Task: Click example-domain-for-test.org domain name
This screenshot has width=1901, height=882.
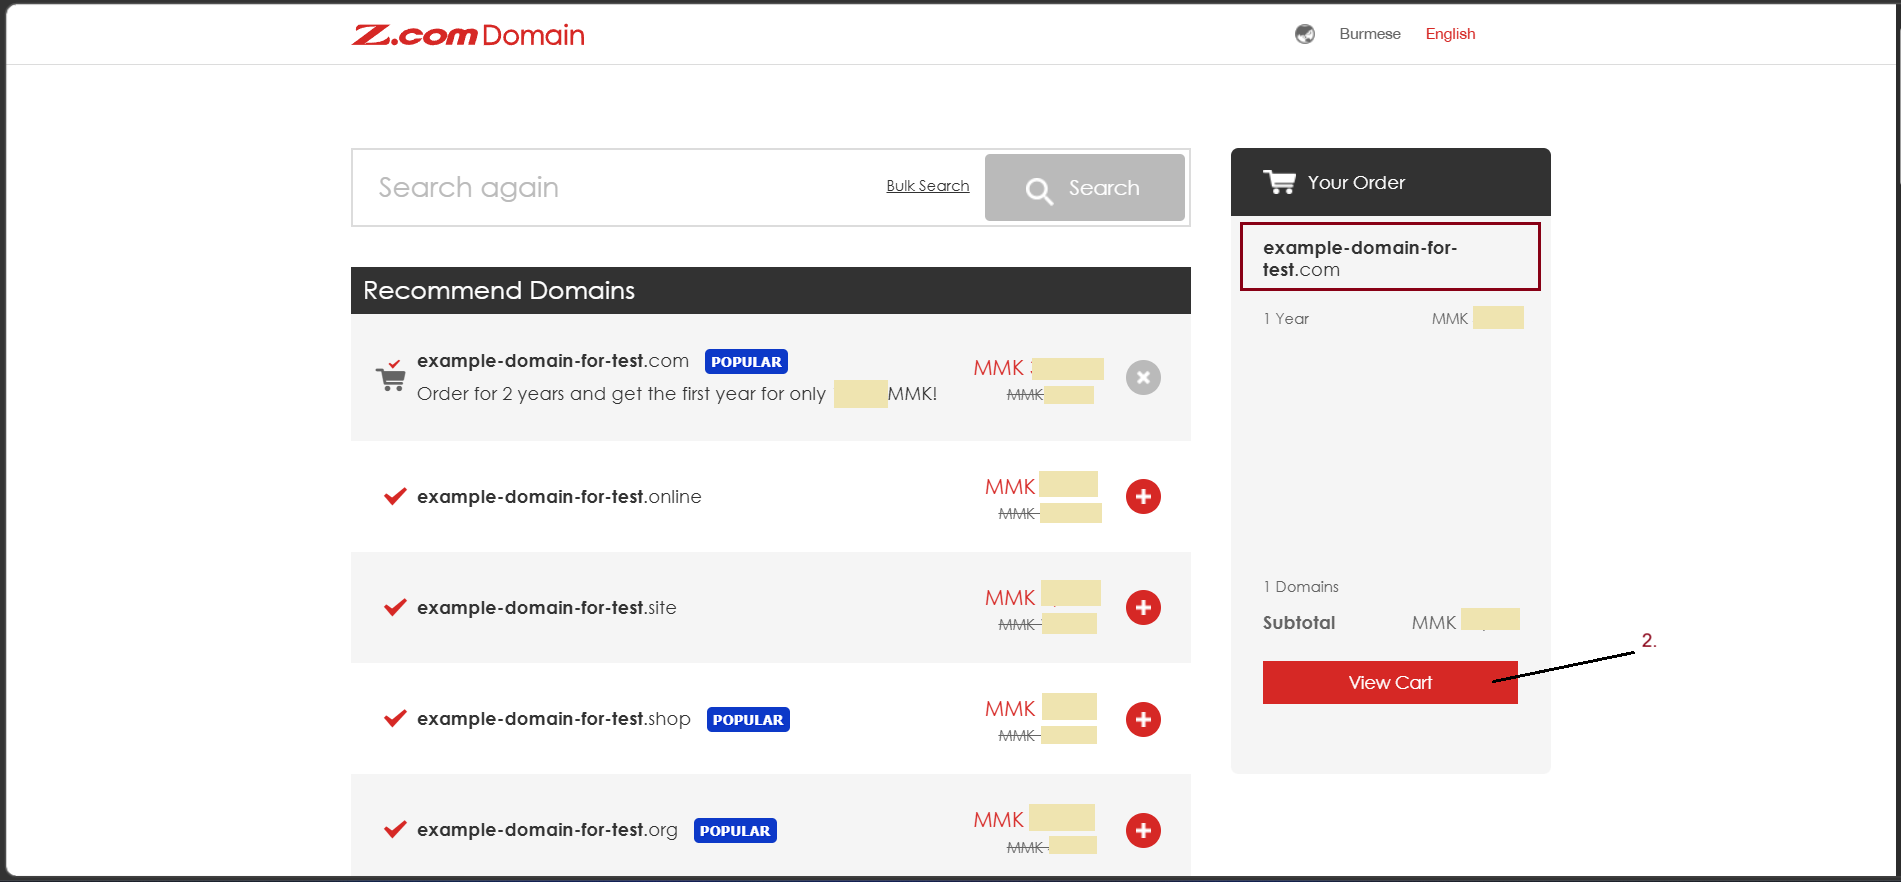Action: pyautogui.click(x=547, y=830)
